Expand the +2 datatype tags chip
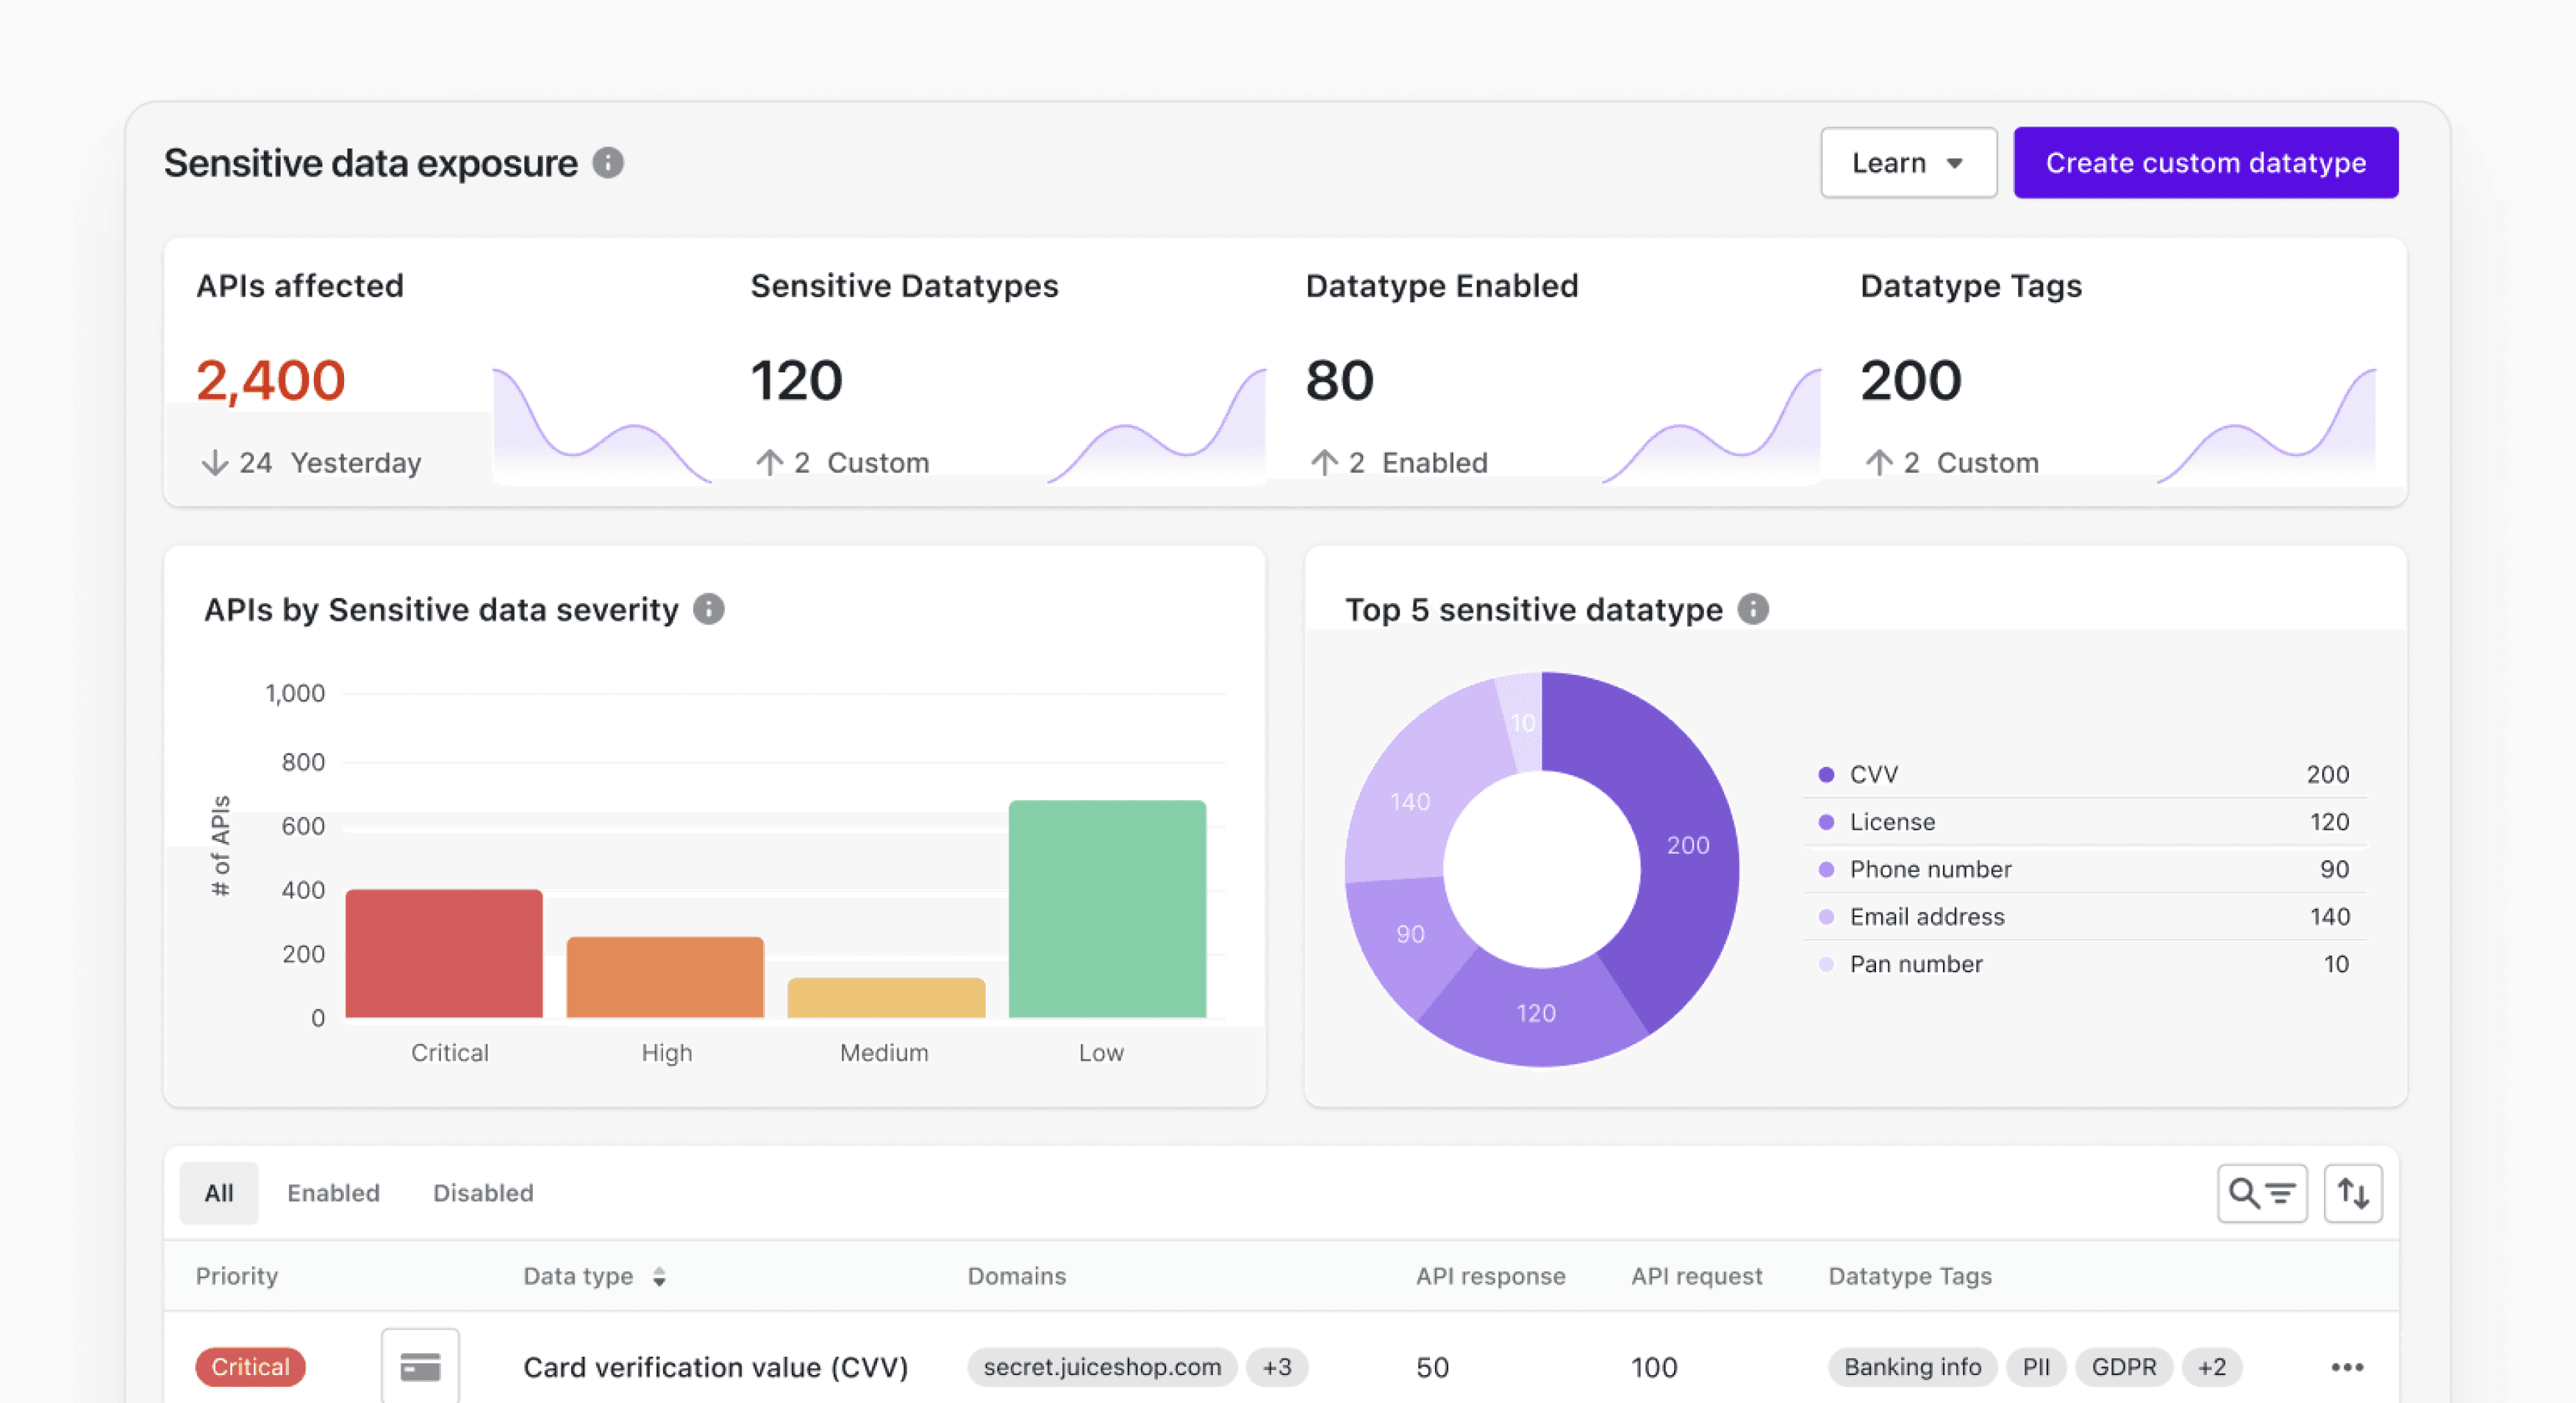 (x=2212, y=1367)
